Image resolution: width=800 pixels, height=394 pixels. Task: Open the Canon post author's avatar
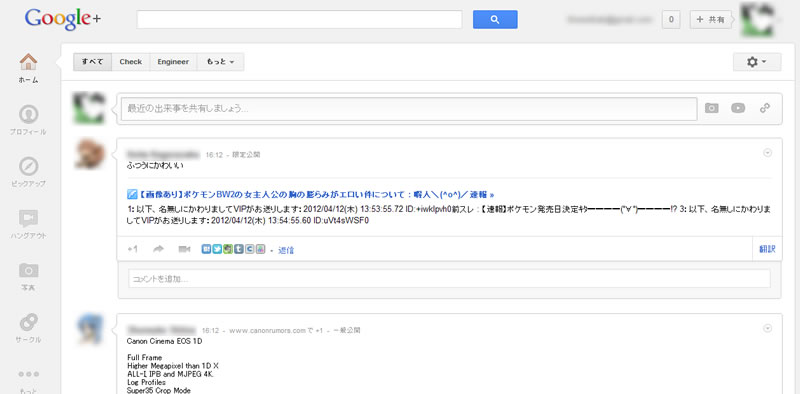click(x=90, y=329)
